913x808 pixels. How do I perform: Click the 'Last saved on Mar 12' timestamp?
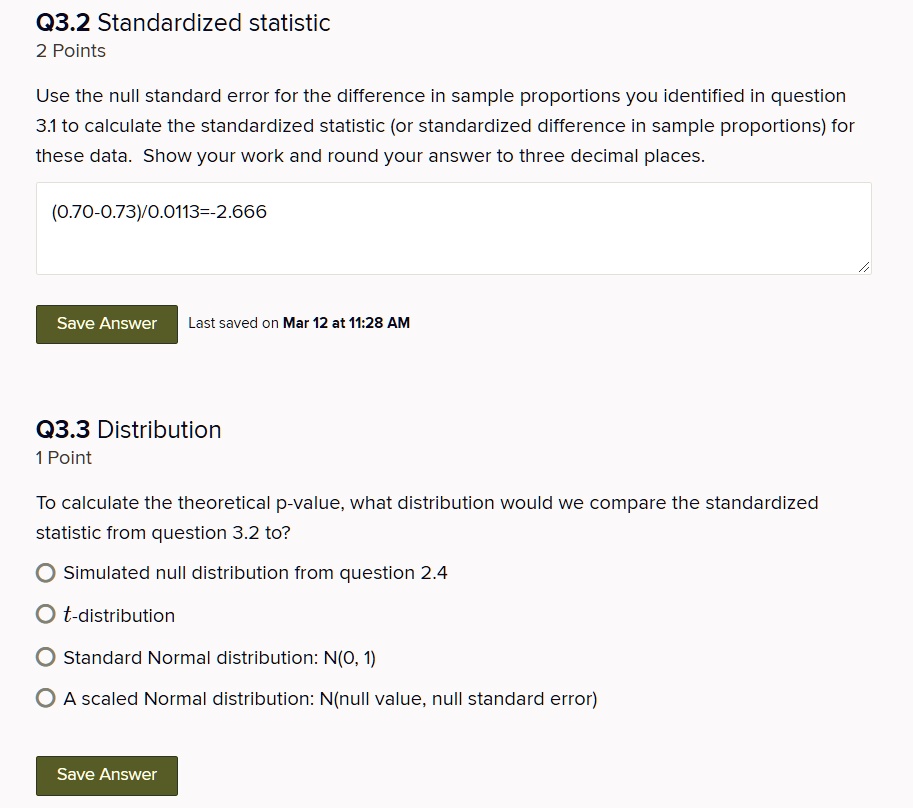click(299, 323)
